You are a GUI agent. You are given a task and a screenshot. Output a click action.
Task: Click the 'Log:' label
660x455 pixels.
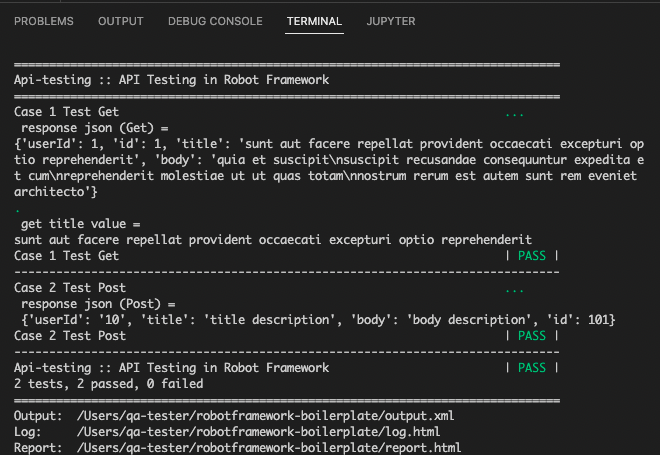27,432
